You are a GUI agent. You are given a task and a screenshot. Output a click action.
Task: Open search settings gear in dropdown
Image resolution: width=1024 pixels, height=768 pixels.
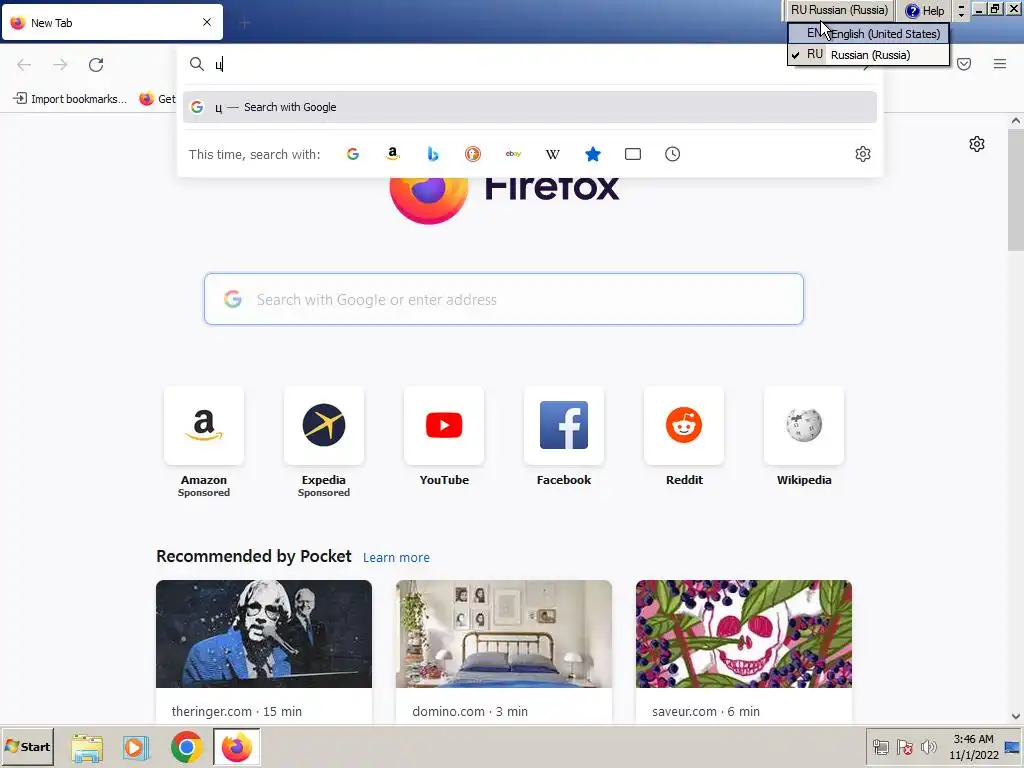[x=863, y=154]
